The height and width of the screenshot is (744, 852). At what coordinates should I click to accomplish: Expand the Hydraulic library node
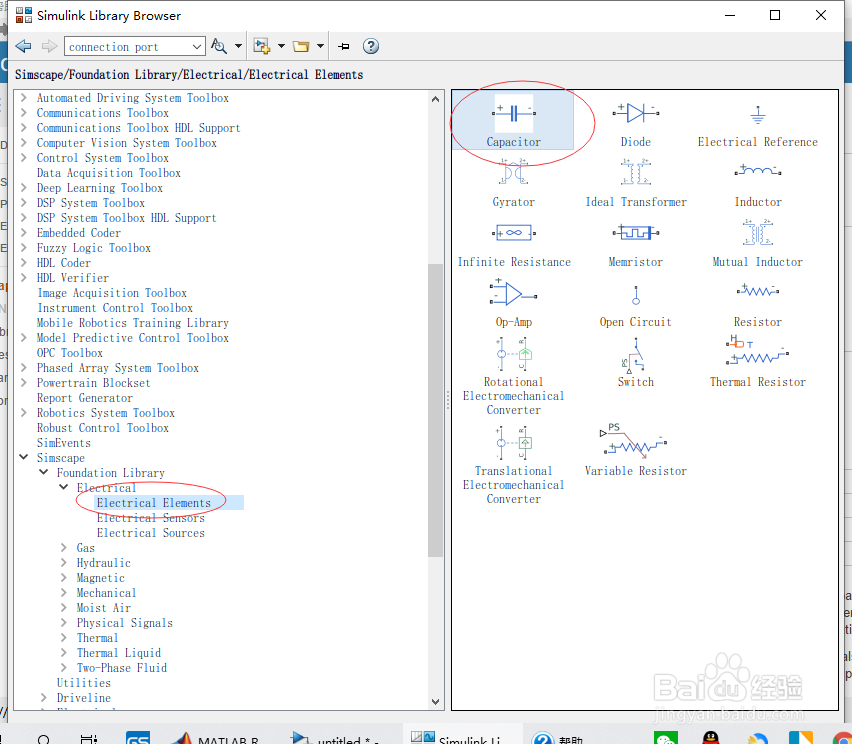(64, 562)
